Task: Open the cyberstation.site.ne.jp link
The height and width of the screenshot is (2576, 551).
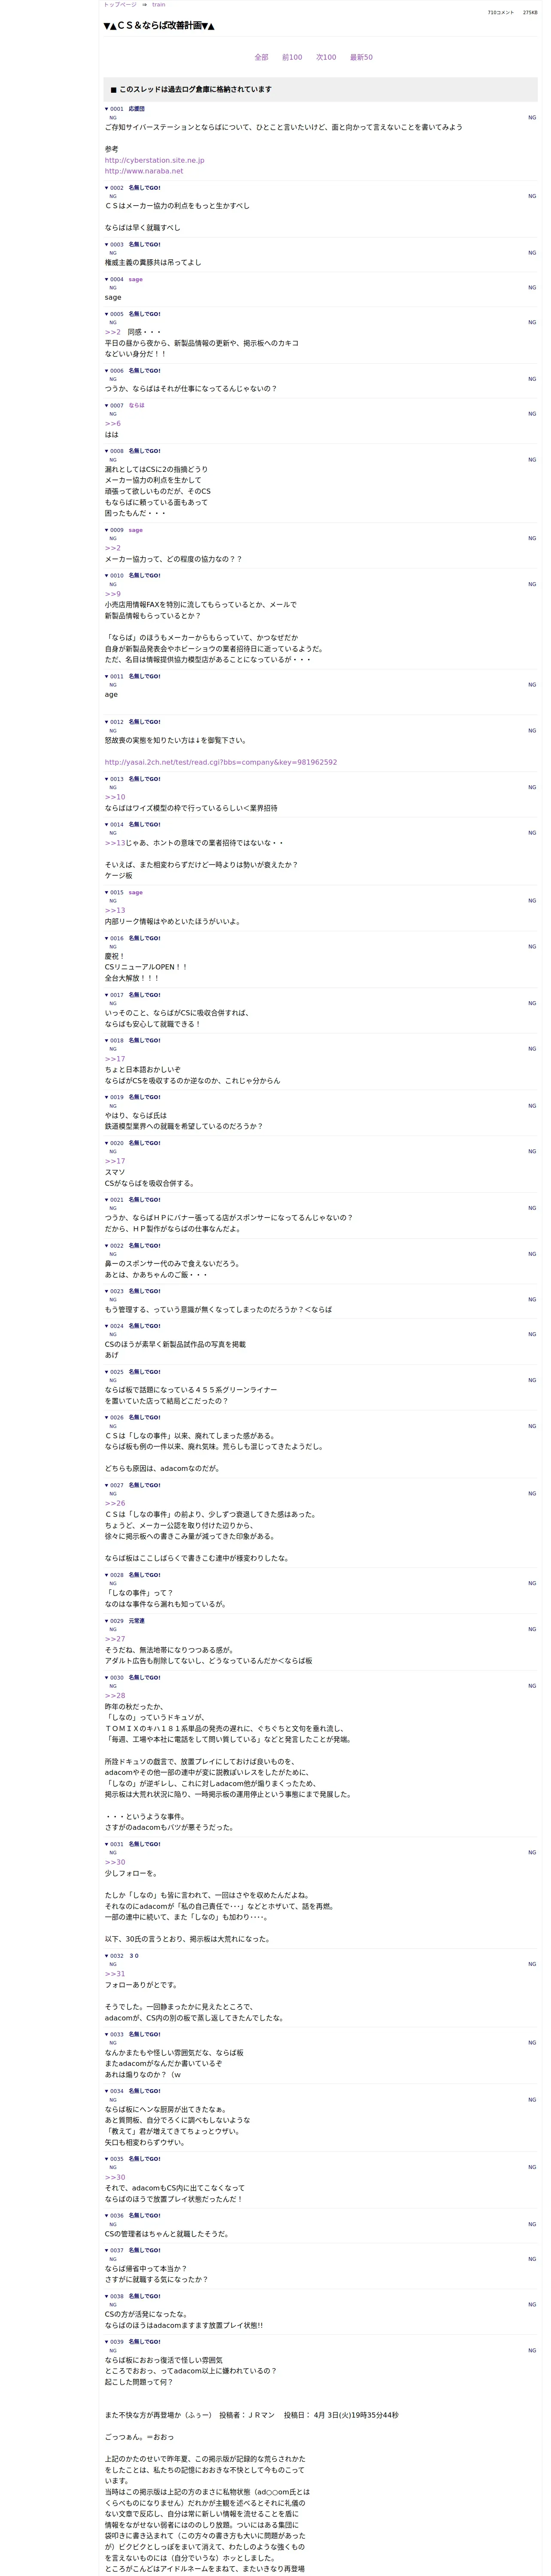Action: [x=155, y=160]
